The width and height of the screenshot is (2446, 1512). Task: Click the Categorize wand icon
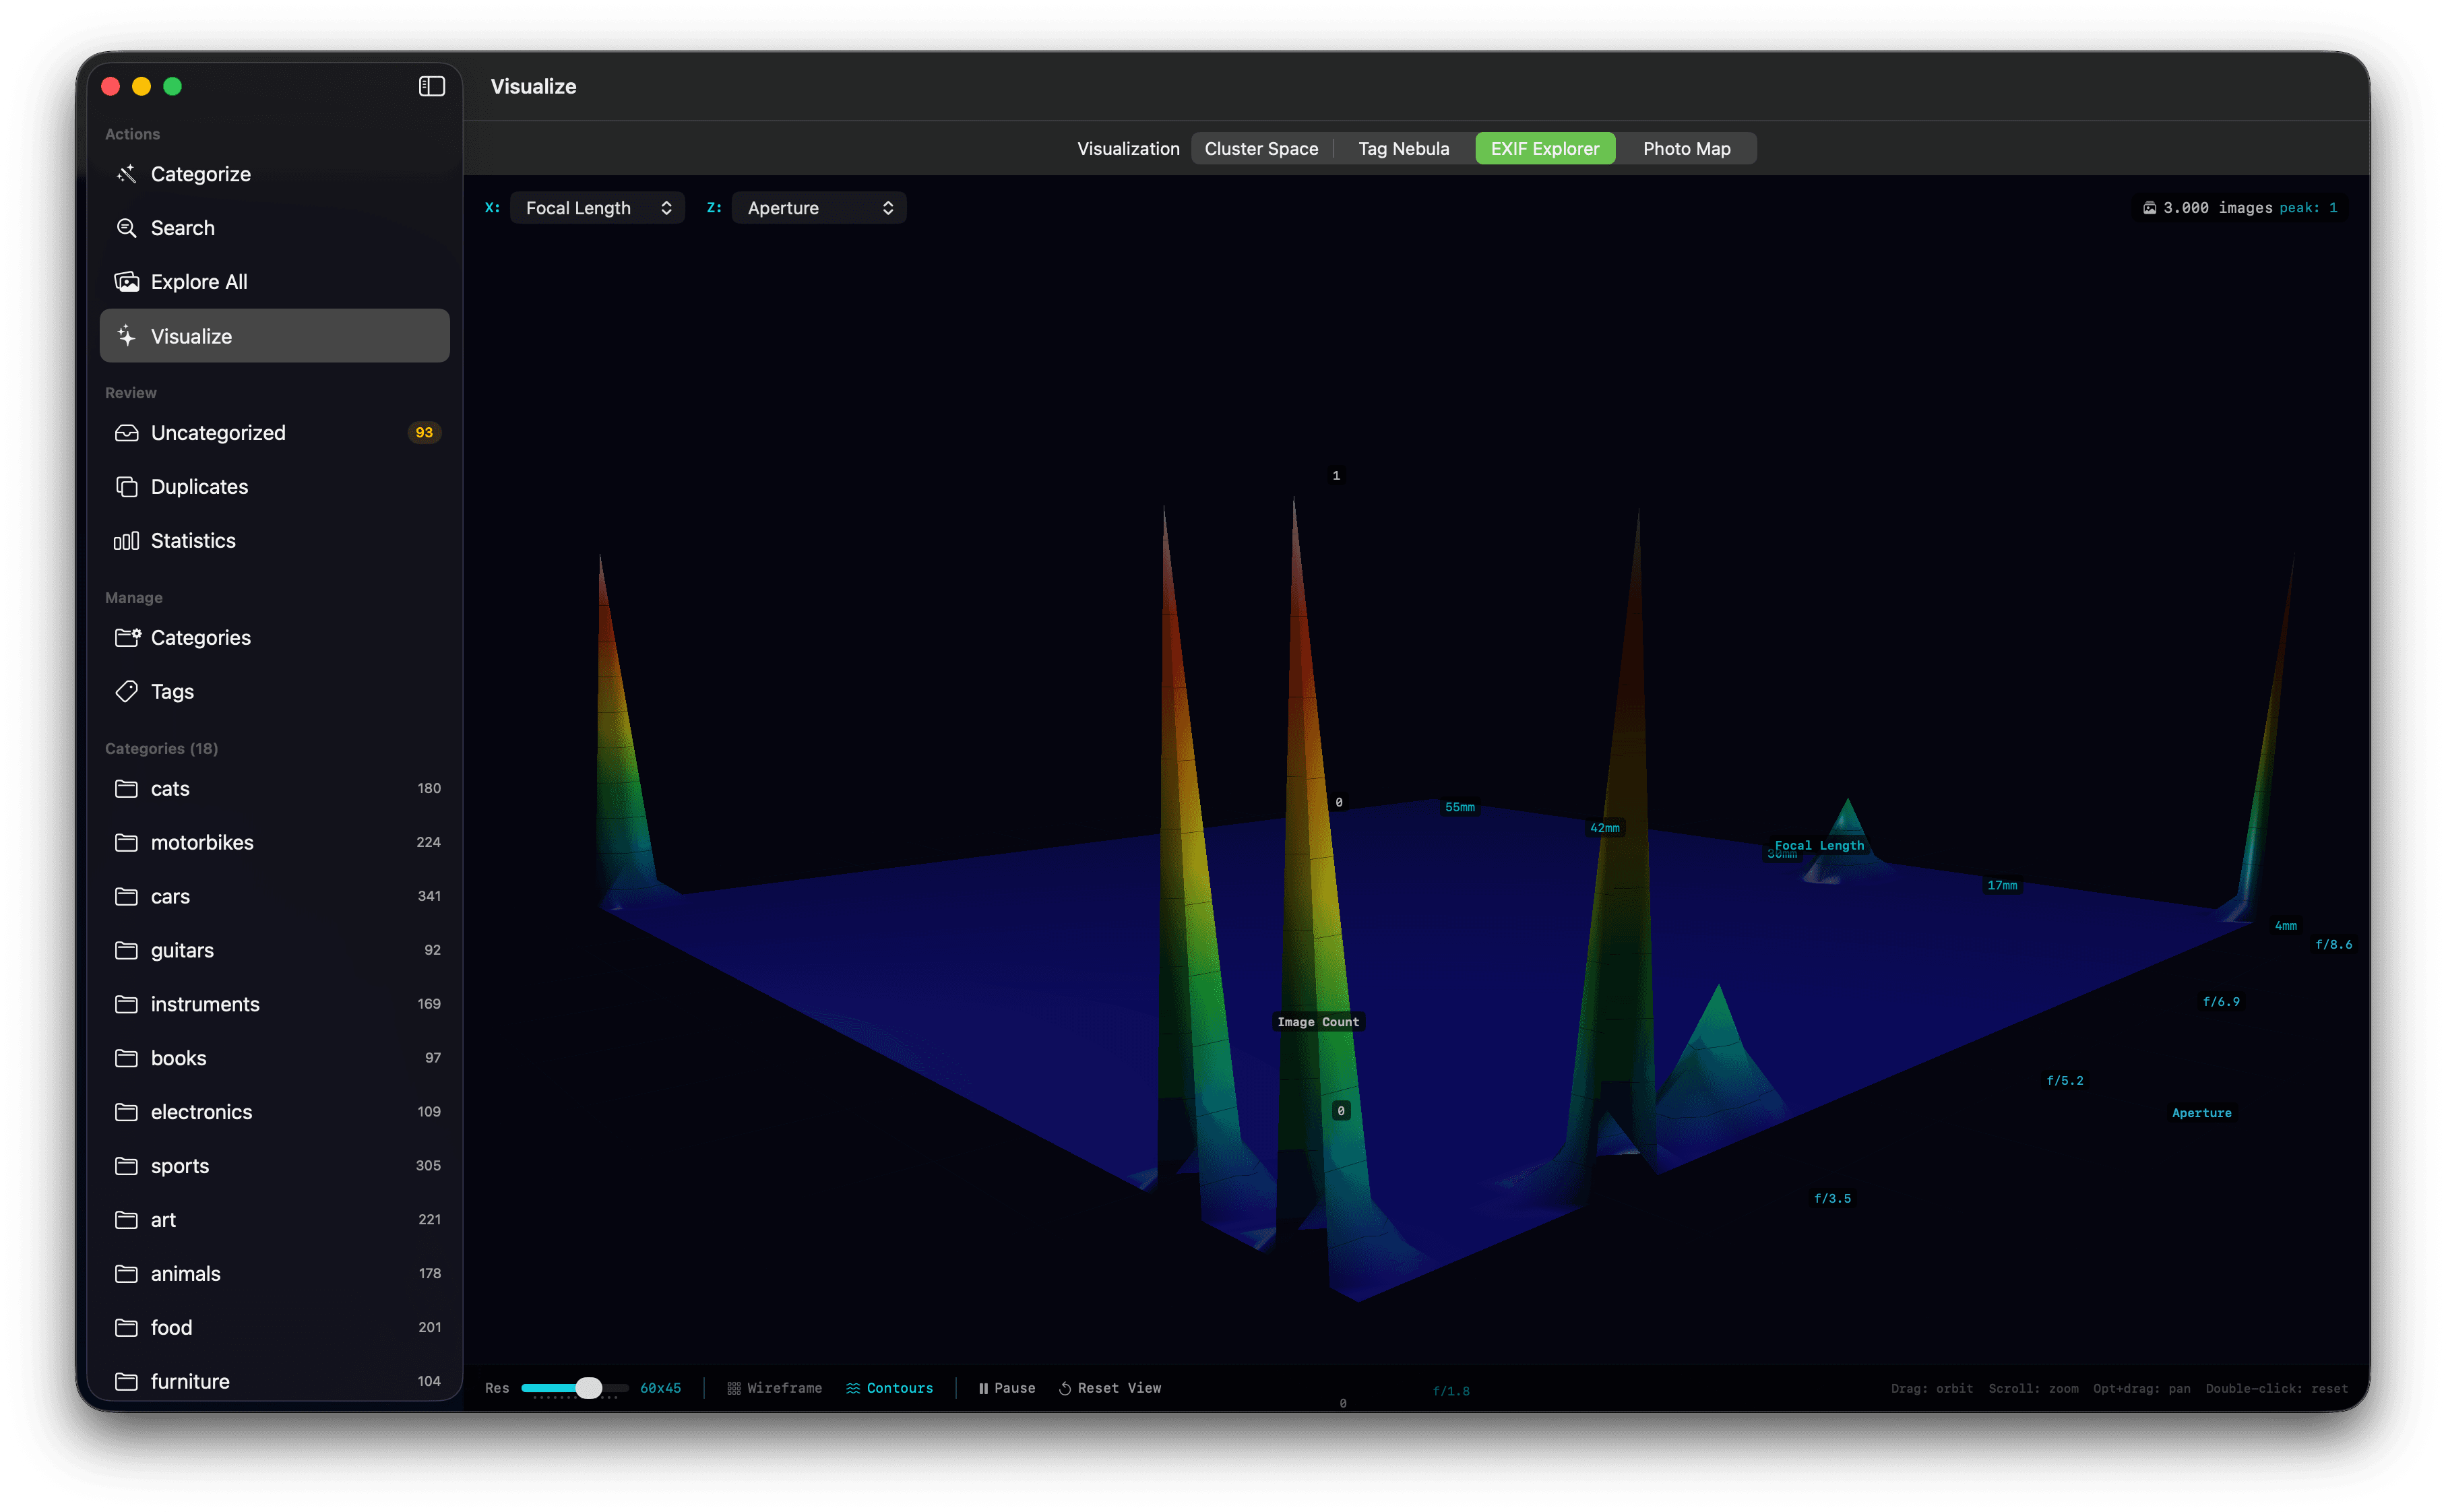pos(126,174)
